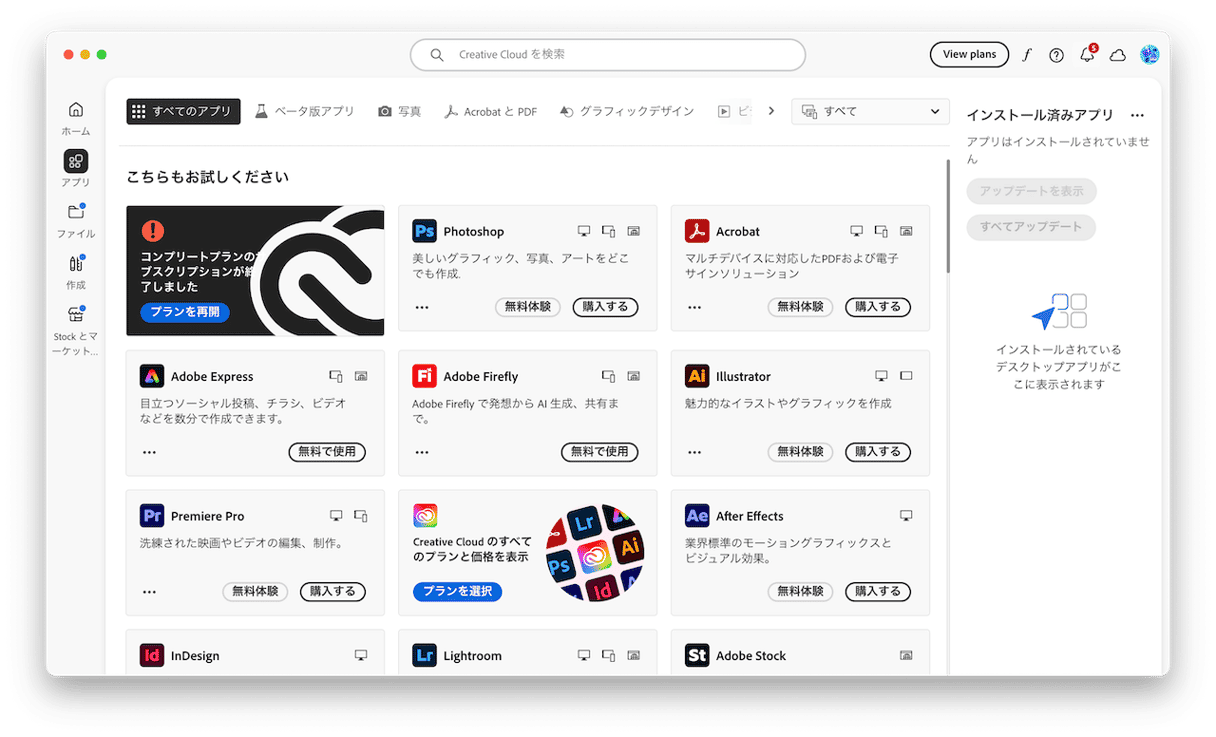Select the Adobe Firefly icon
The height and width of the screenshot is (737, 1216).
pos(424,376)
